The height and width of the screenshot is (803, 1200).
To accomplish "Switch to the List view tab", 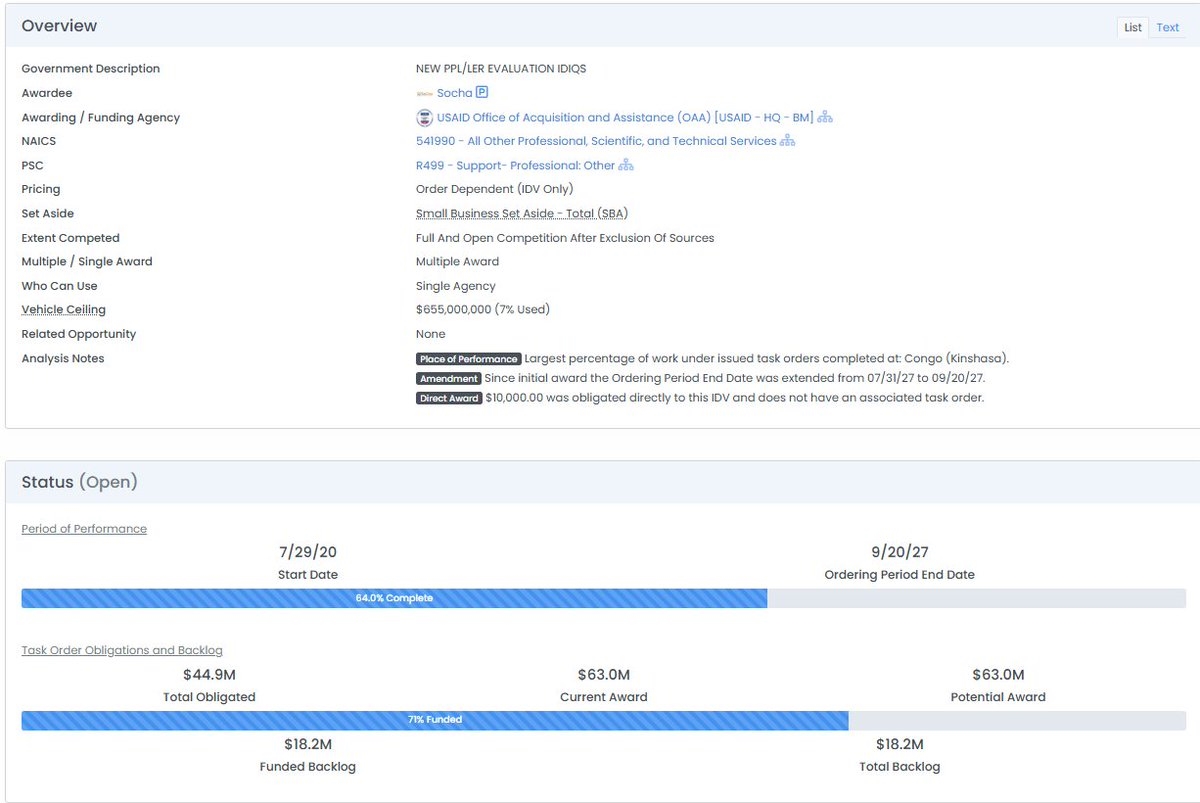I will coord(1133,28).
